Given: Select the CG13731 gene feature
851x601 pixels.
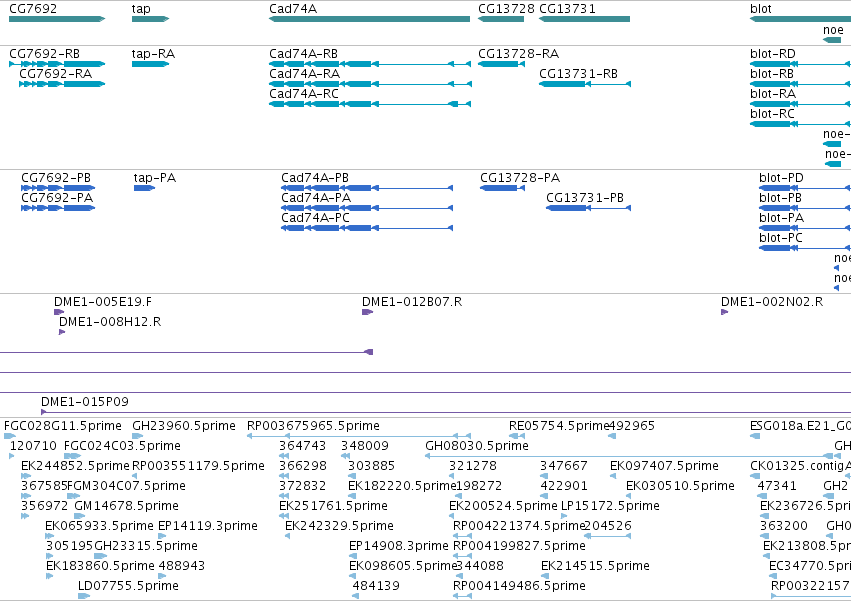Looking at the screenshot, I should (x=585, y=19).
